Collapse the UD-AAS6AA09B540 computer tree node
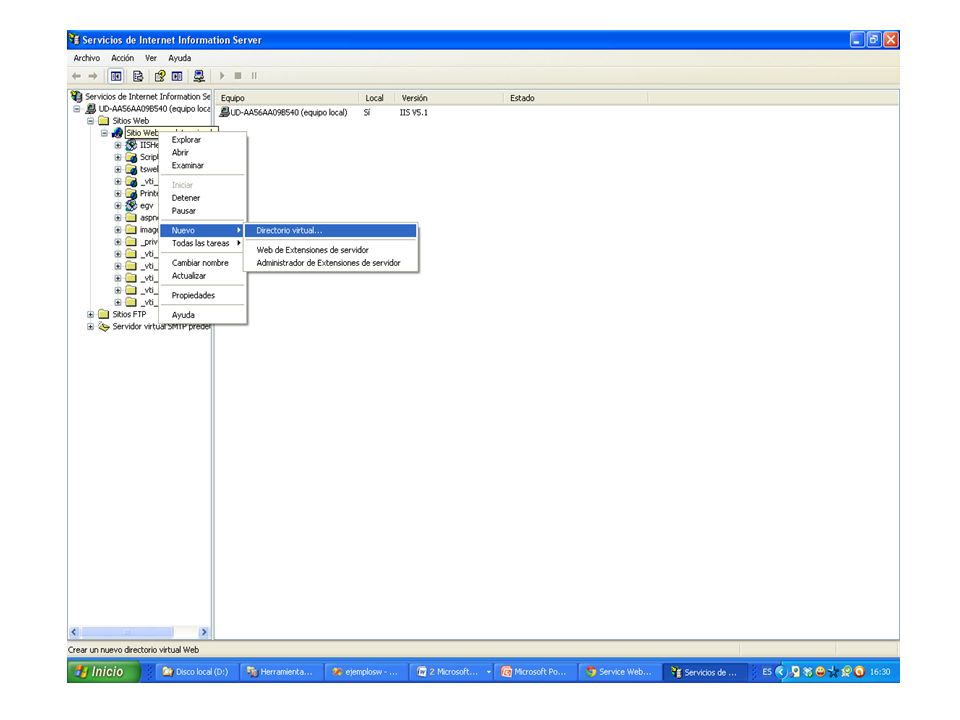Image resolution: width=960 pixels, height=720 pixels. 77,109
